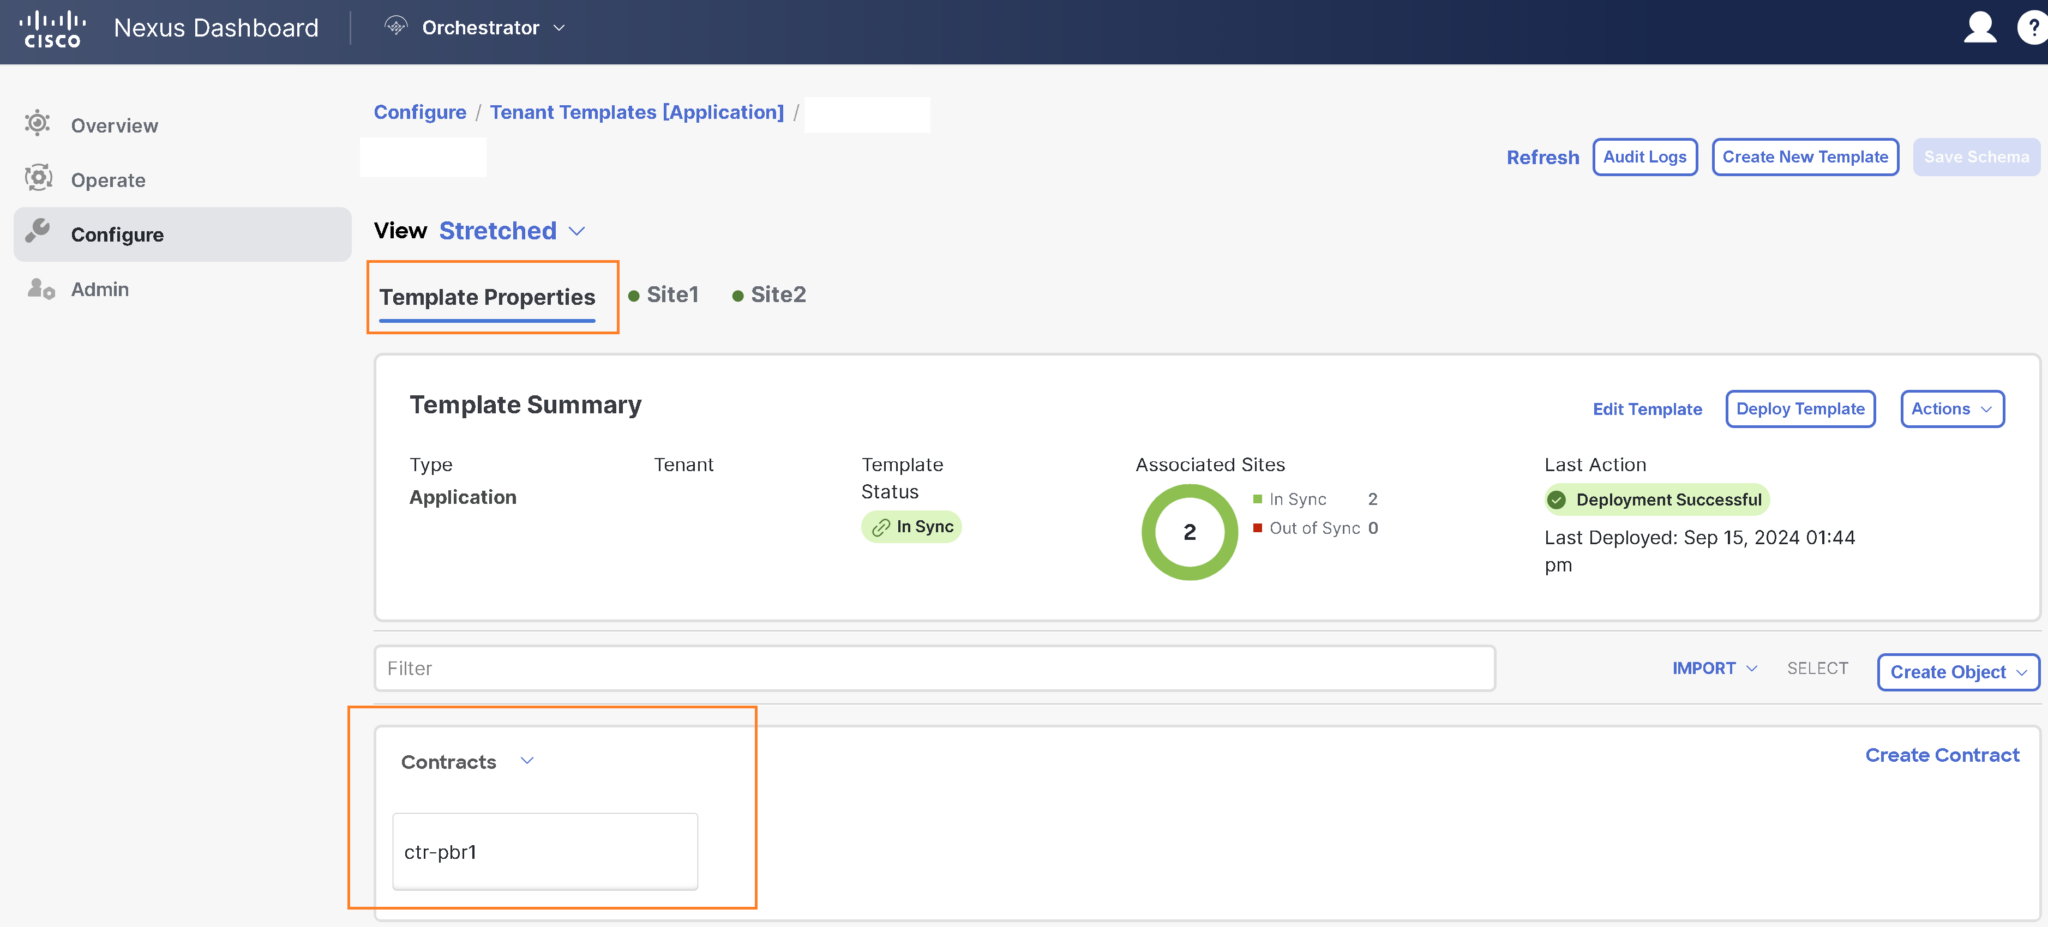The height and width of the screenshot is (927, 2048).
Task: Click inside the Filter input field
Action: pos(930,668)
